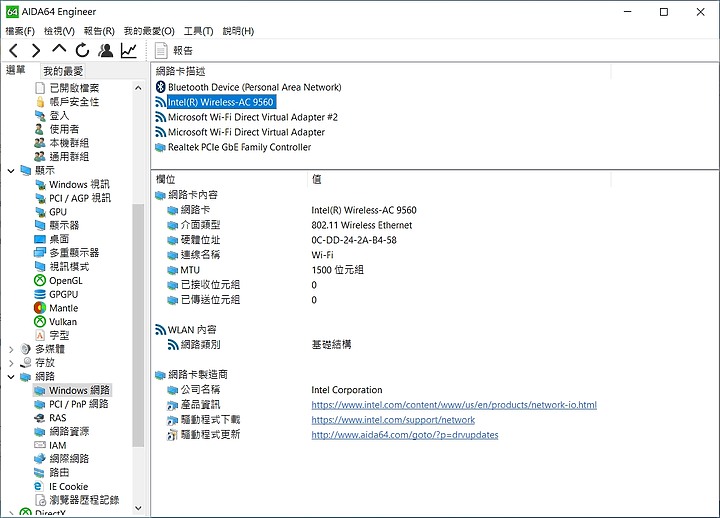Open the aida64 drvupdates link
The height and width of the screenshot is (518, 720).
point(405,435)
